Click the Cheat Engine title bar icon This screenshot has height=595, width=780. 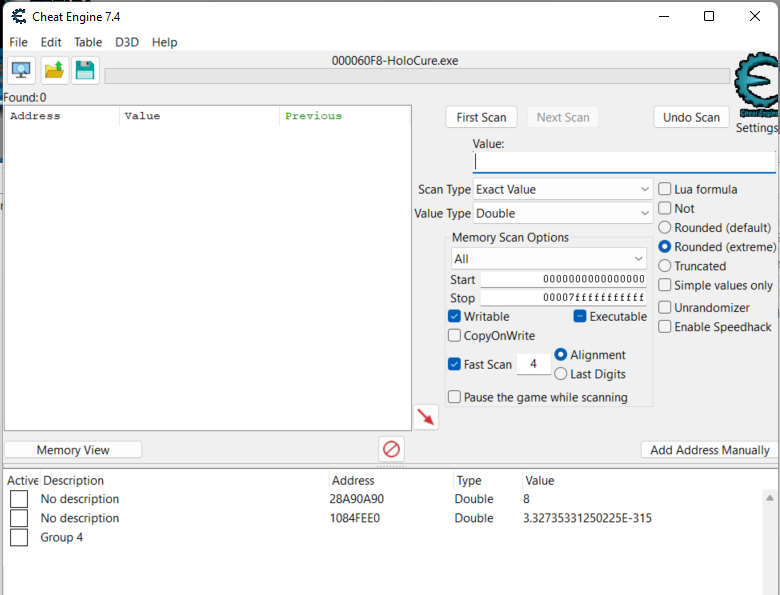tap(17, 16)
